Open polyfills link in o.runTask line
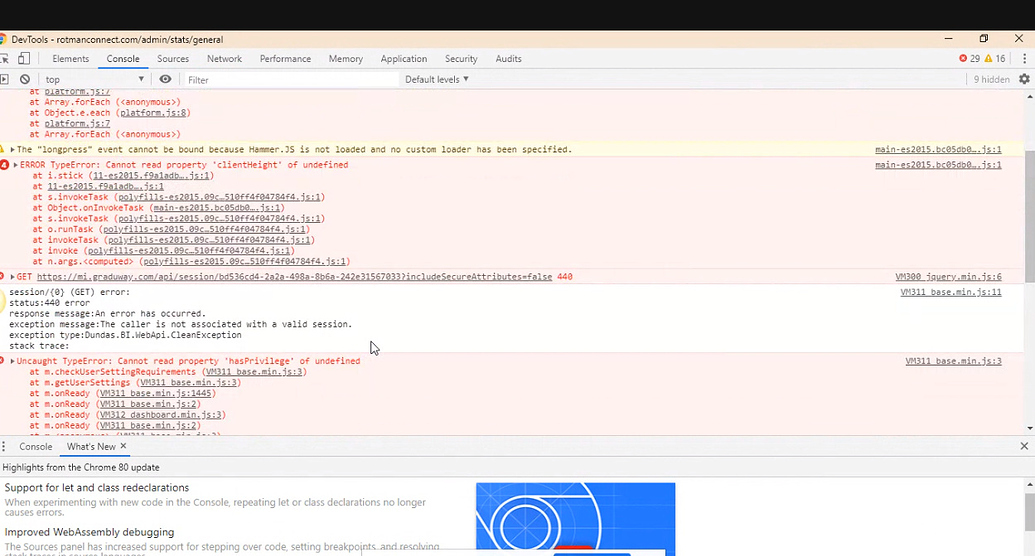Screen dimensions: 1035x556 point(204,229)
